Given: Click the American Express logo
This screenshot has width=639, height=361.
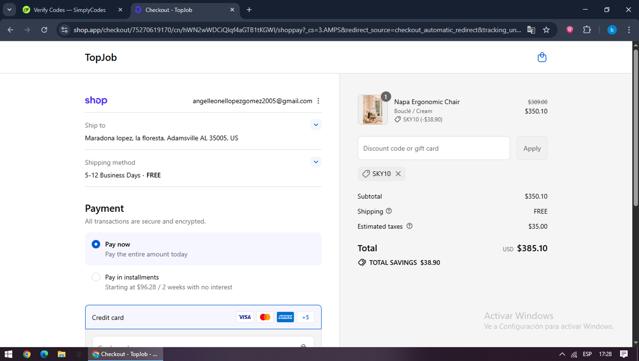Looking at the screenshot, I should tap(285, 317).
